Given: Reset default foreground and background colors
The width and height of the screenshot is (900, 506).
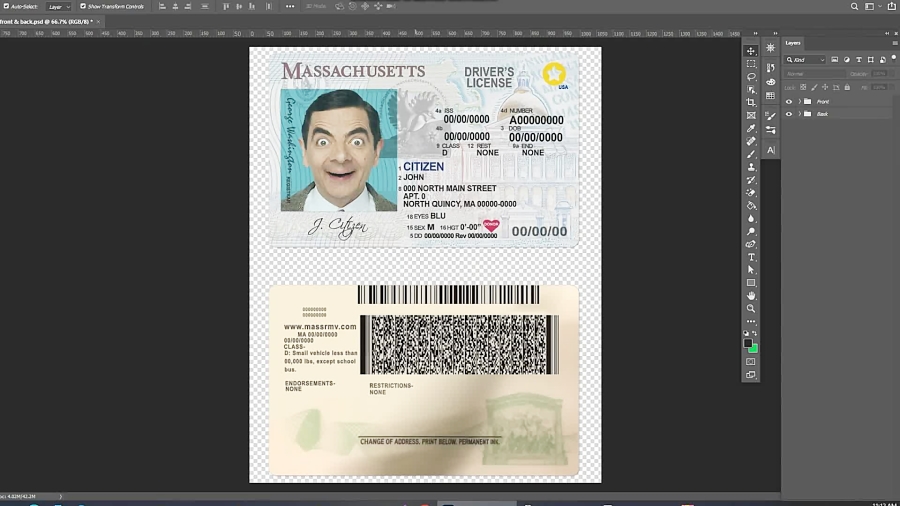Looking at the screenshot, I should (x=746, y=333).
